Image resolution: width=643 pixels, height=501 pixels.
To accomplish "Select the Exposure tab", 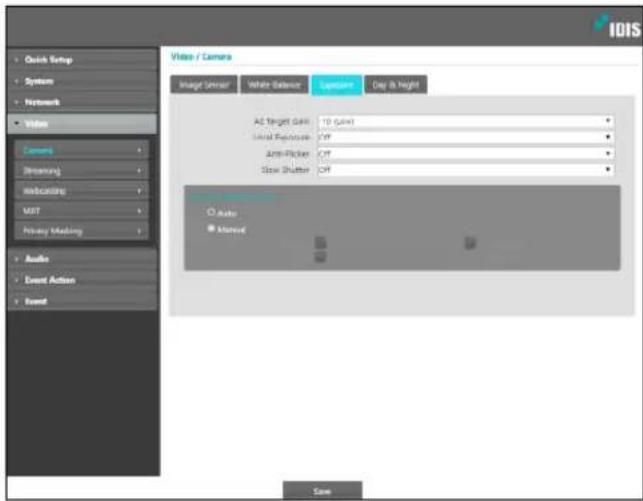I will (x=337, y=85).
